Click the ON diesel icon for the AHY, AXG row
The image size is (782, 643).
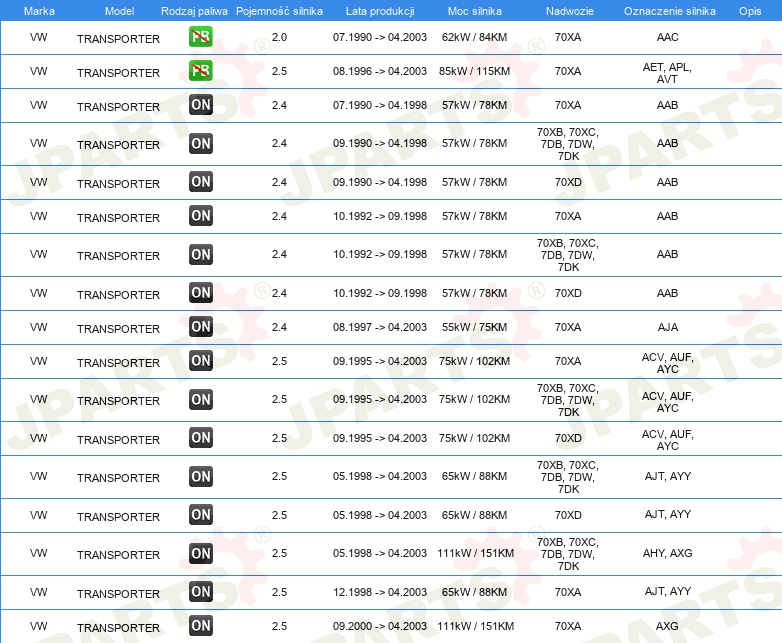tap(200, 553)
